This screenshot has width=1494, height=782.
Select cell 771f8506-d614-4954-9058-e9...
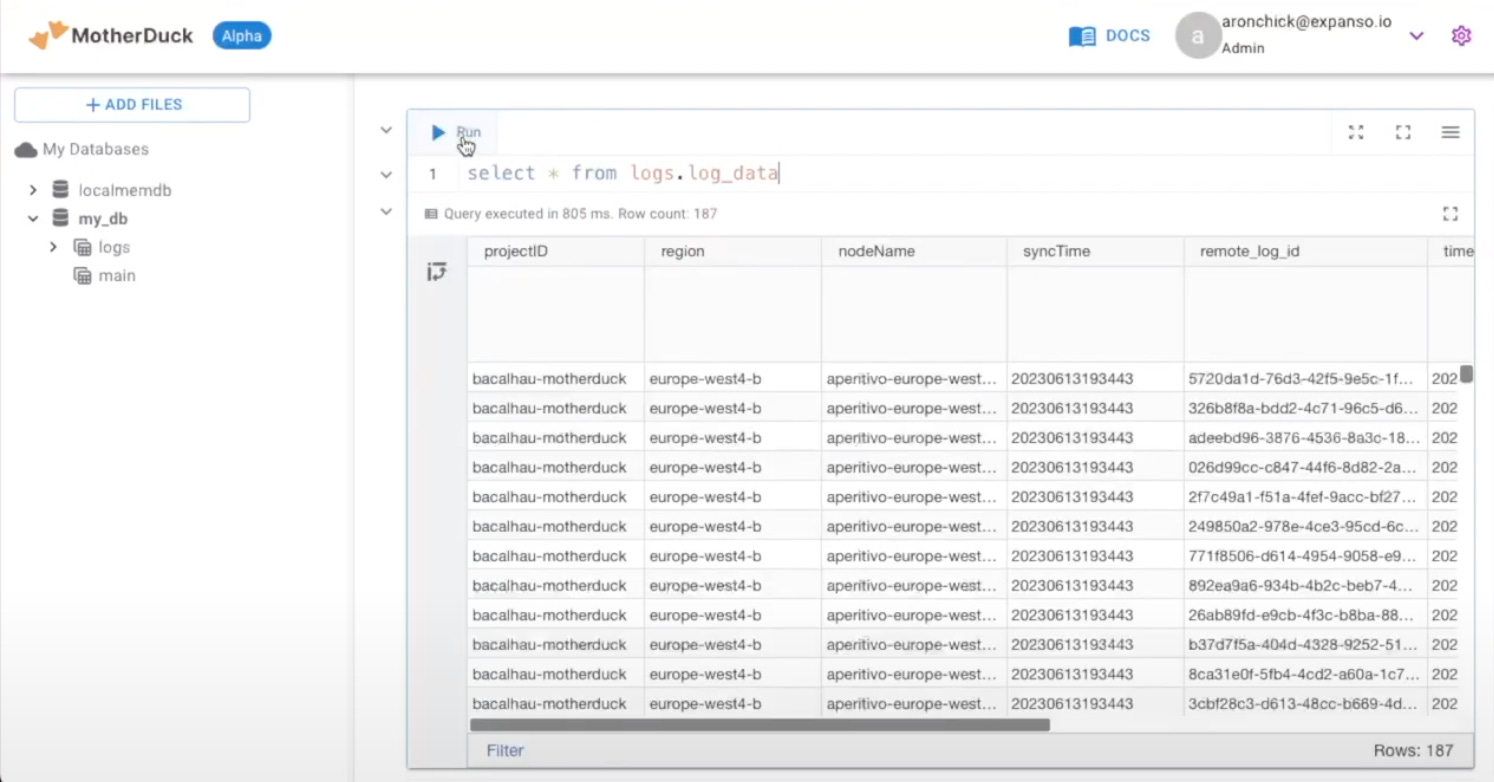tap(1306, 556)
